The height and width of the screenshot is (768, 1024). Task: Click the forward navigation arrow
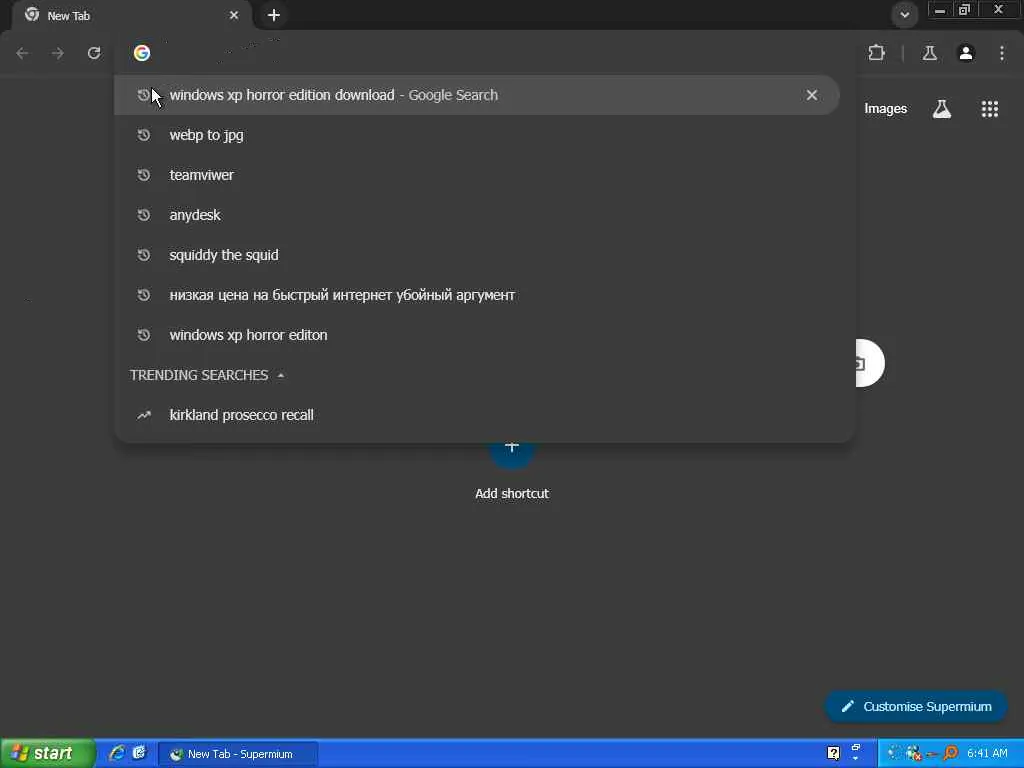coord(58,53)
